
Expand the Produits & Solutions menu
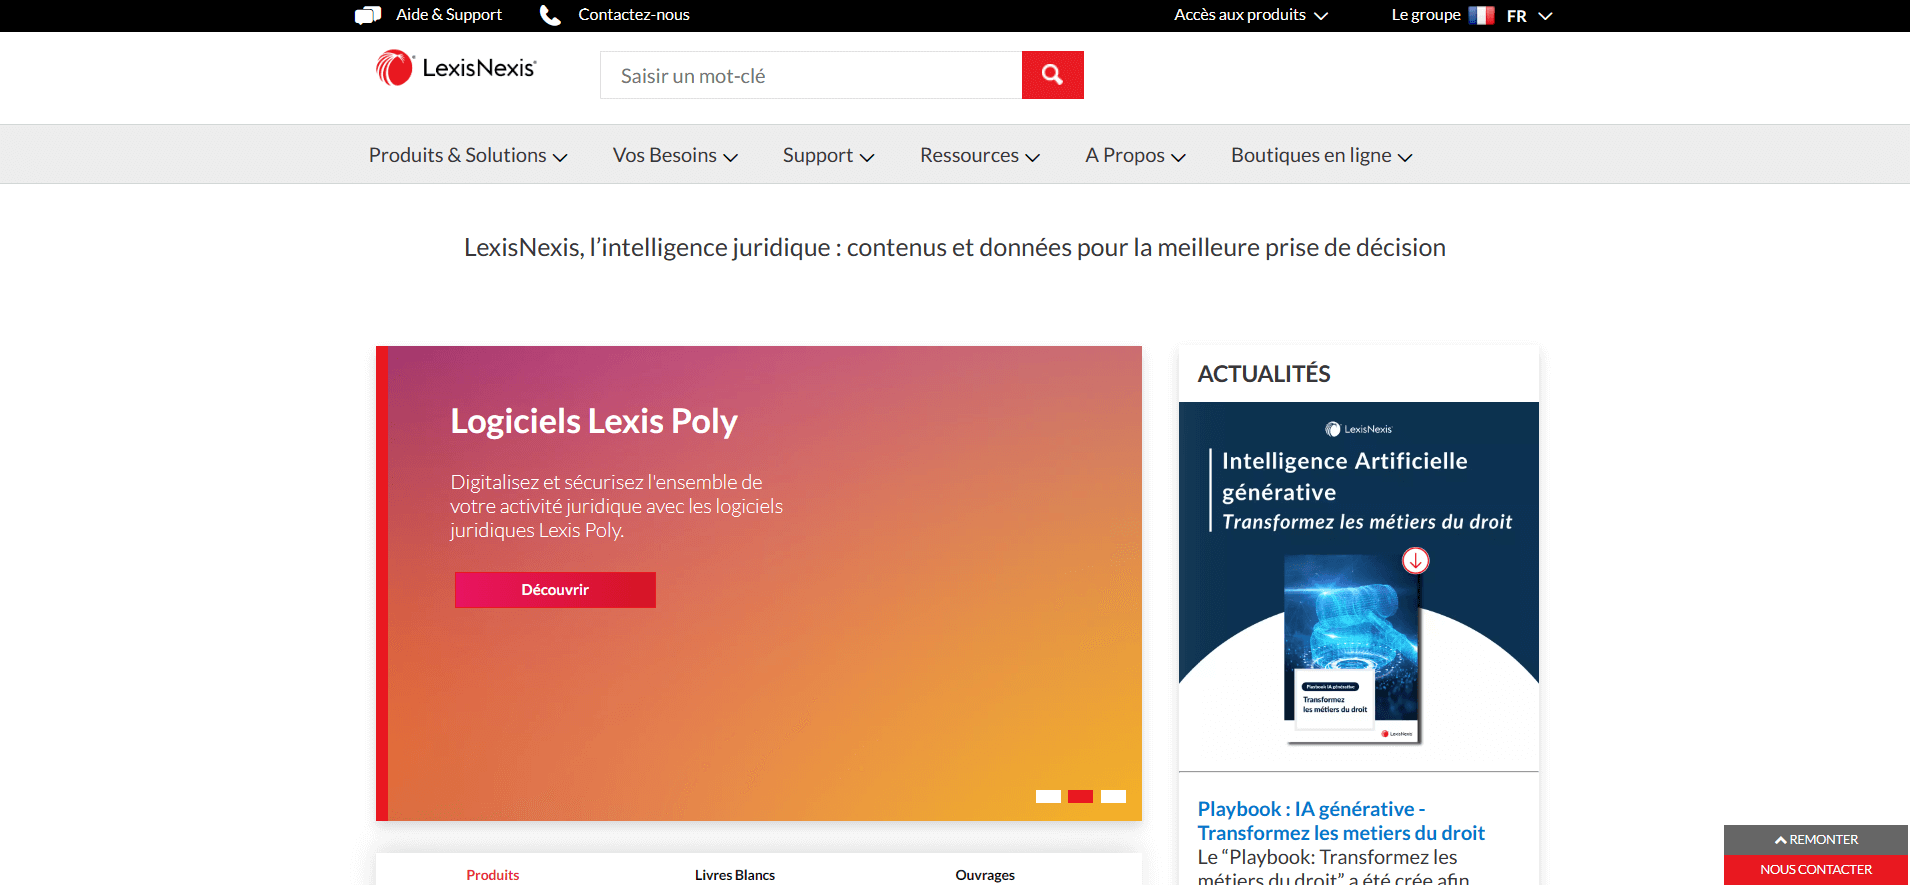pos(467,155)
